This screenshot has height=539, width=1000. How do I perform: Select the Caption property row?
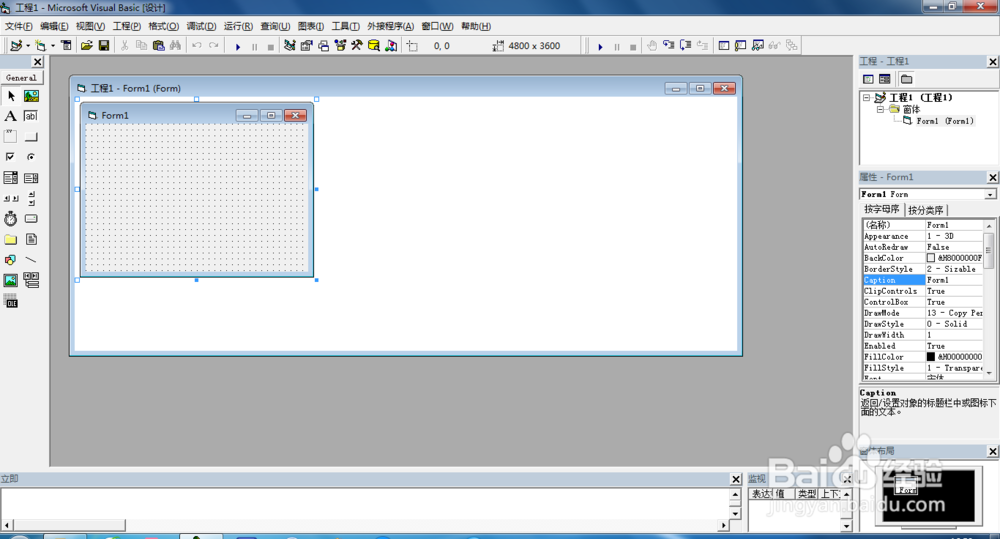point(922,280)
